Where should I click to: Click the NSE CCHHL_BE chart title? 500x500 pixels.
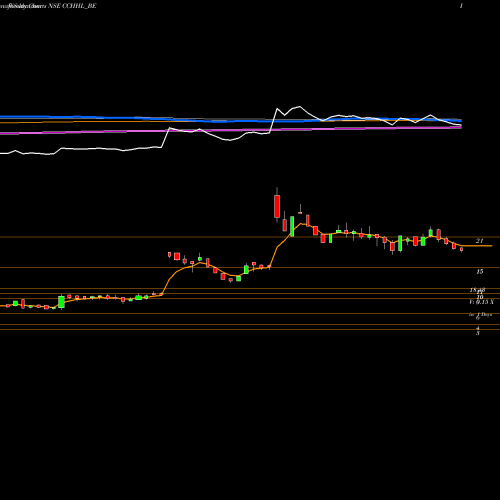pyautogui.click(x=72, y=6)
